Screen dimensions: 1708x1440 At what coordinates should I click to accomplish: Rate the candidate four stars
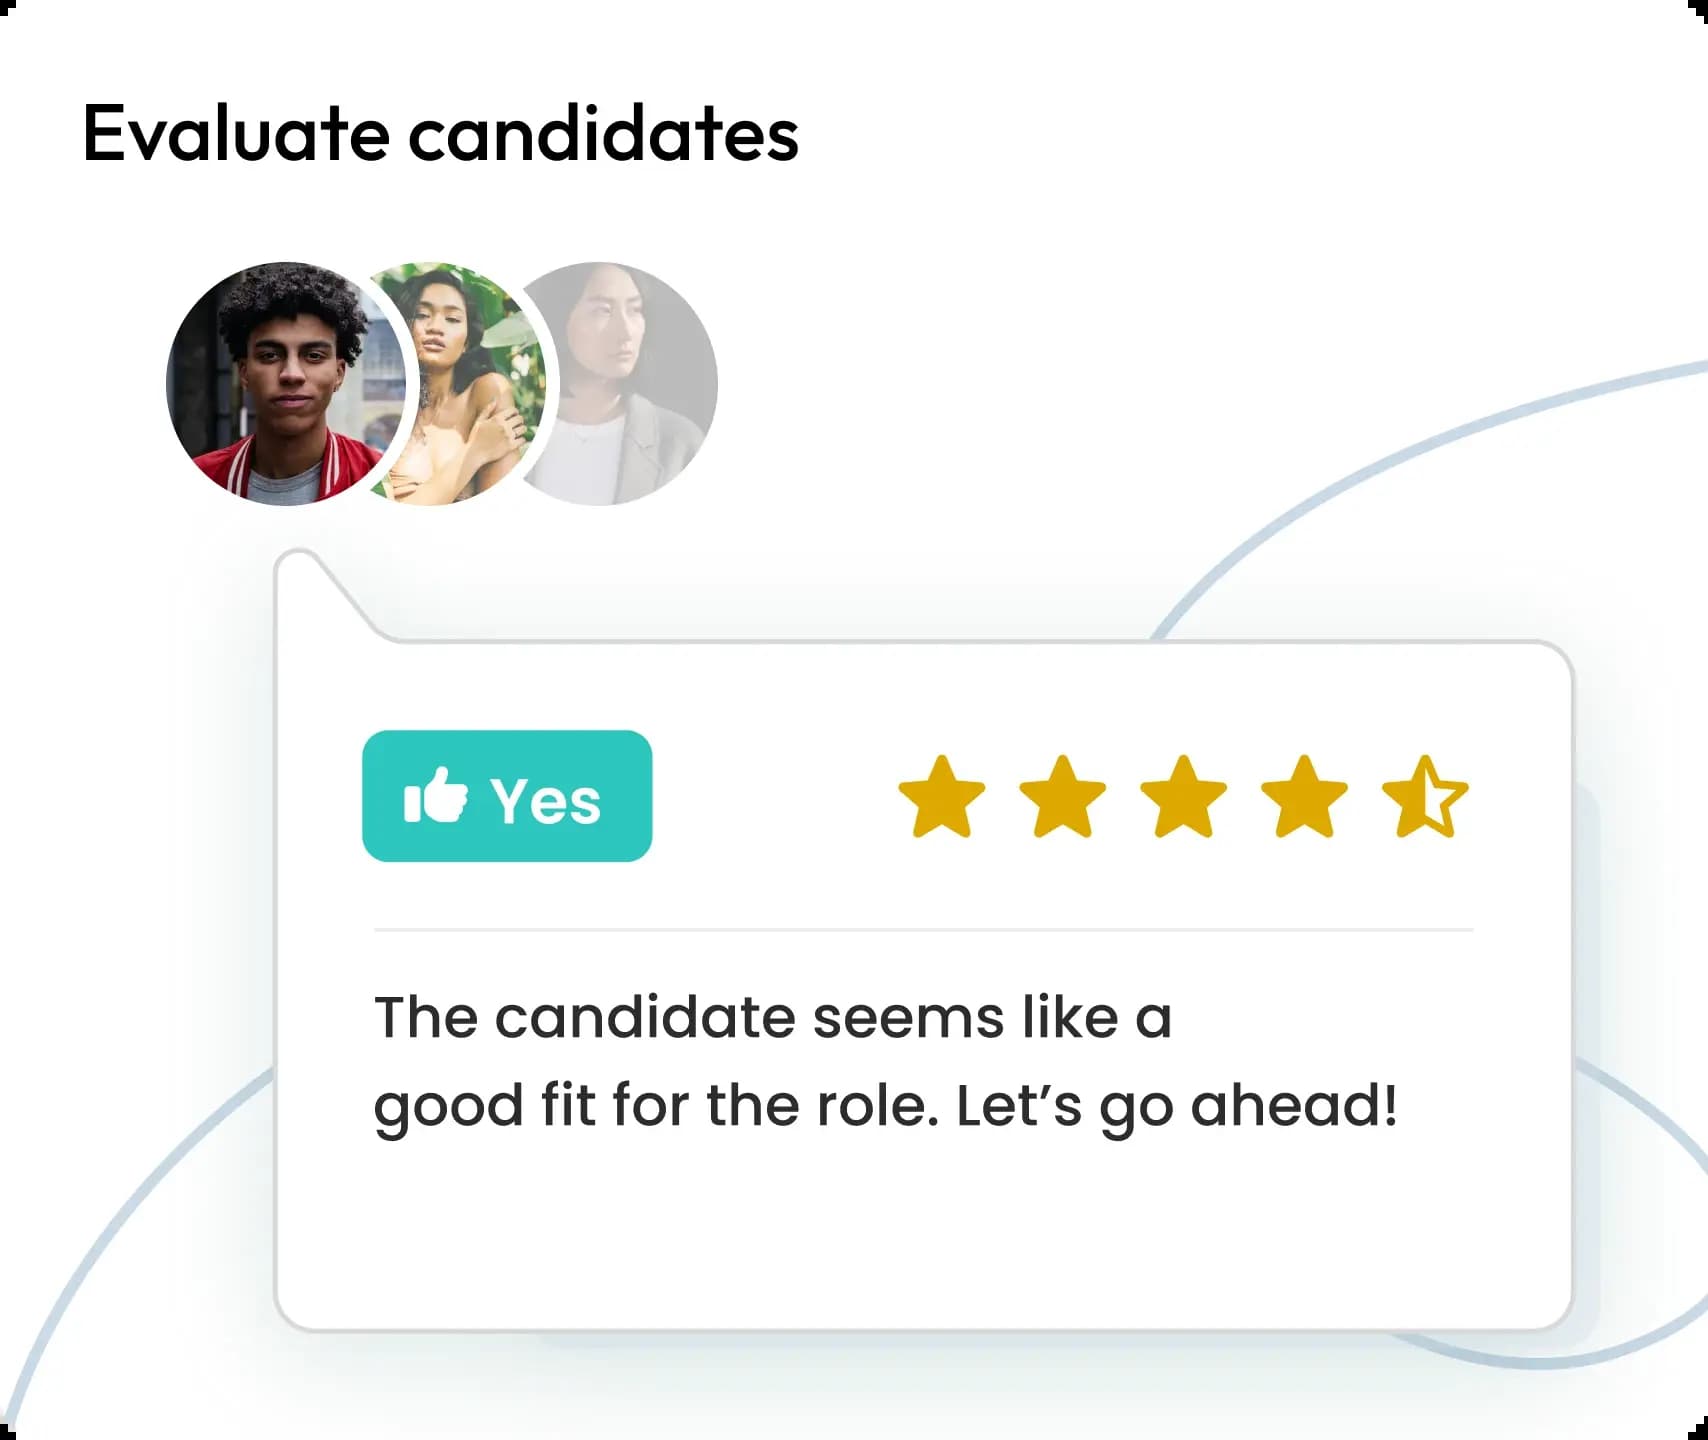[1304, 797]
